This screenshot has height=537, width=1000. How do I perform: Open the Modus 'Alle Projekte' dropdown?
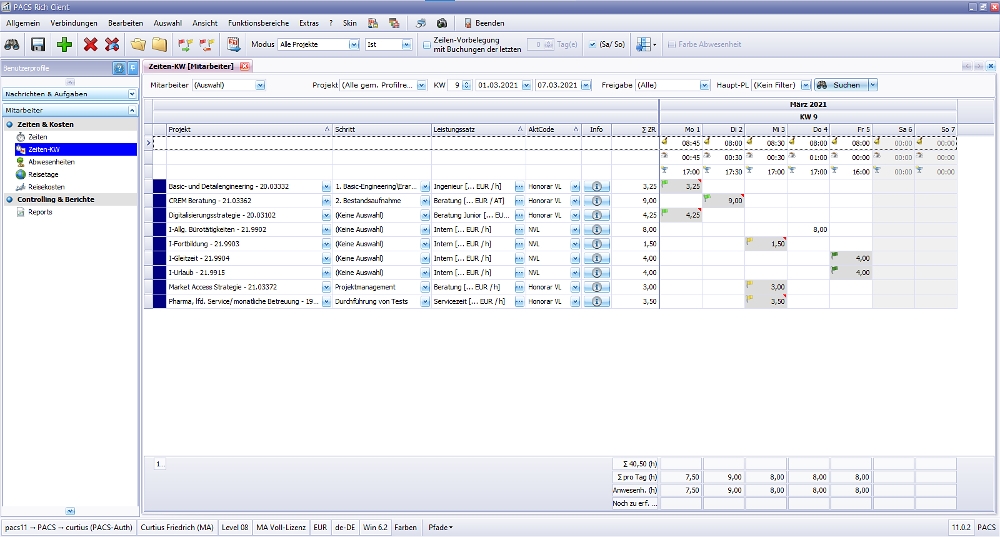tap(354, 45)
